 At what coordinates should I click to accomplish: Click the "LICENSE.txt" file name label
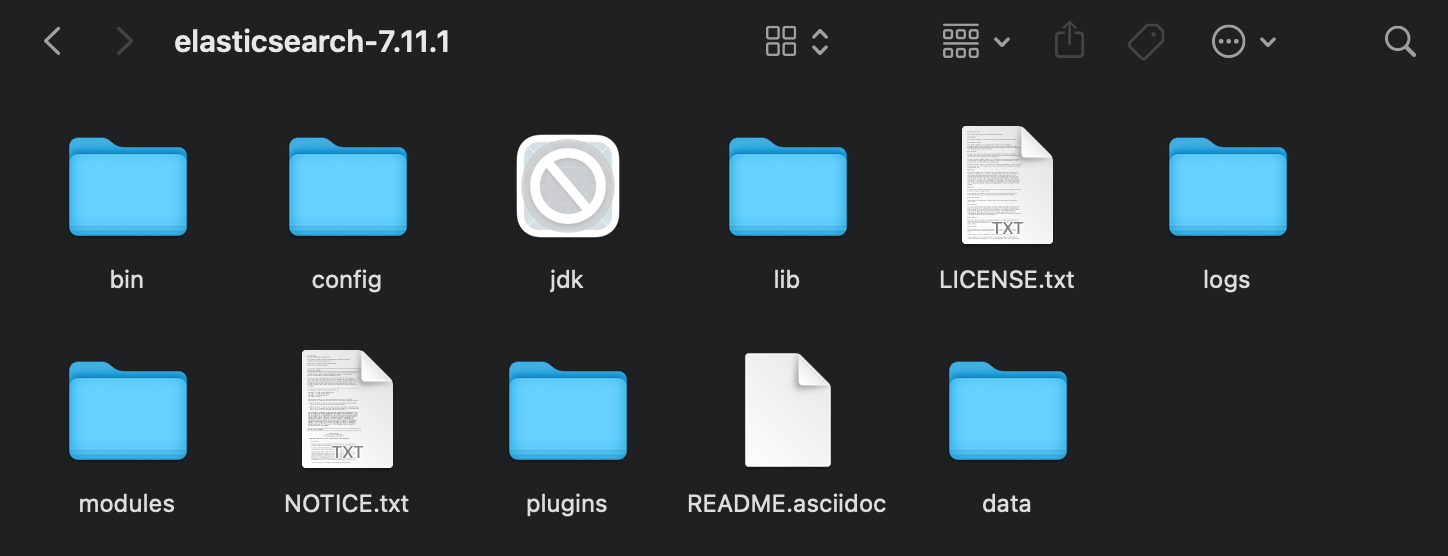click(x=1007, y=279)
